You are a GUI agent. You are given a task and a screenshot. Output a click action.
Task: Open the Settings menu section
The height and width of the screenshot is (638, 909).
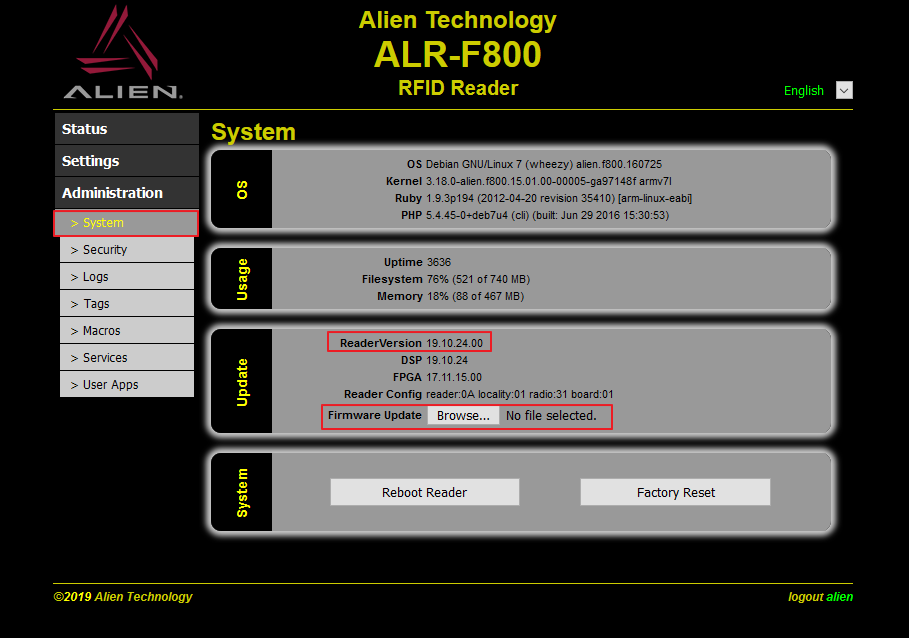(x=127, y=161)
